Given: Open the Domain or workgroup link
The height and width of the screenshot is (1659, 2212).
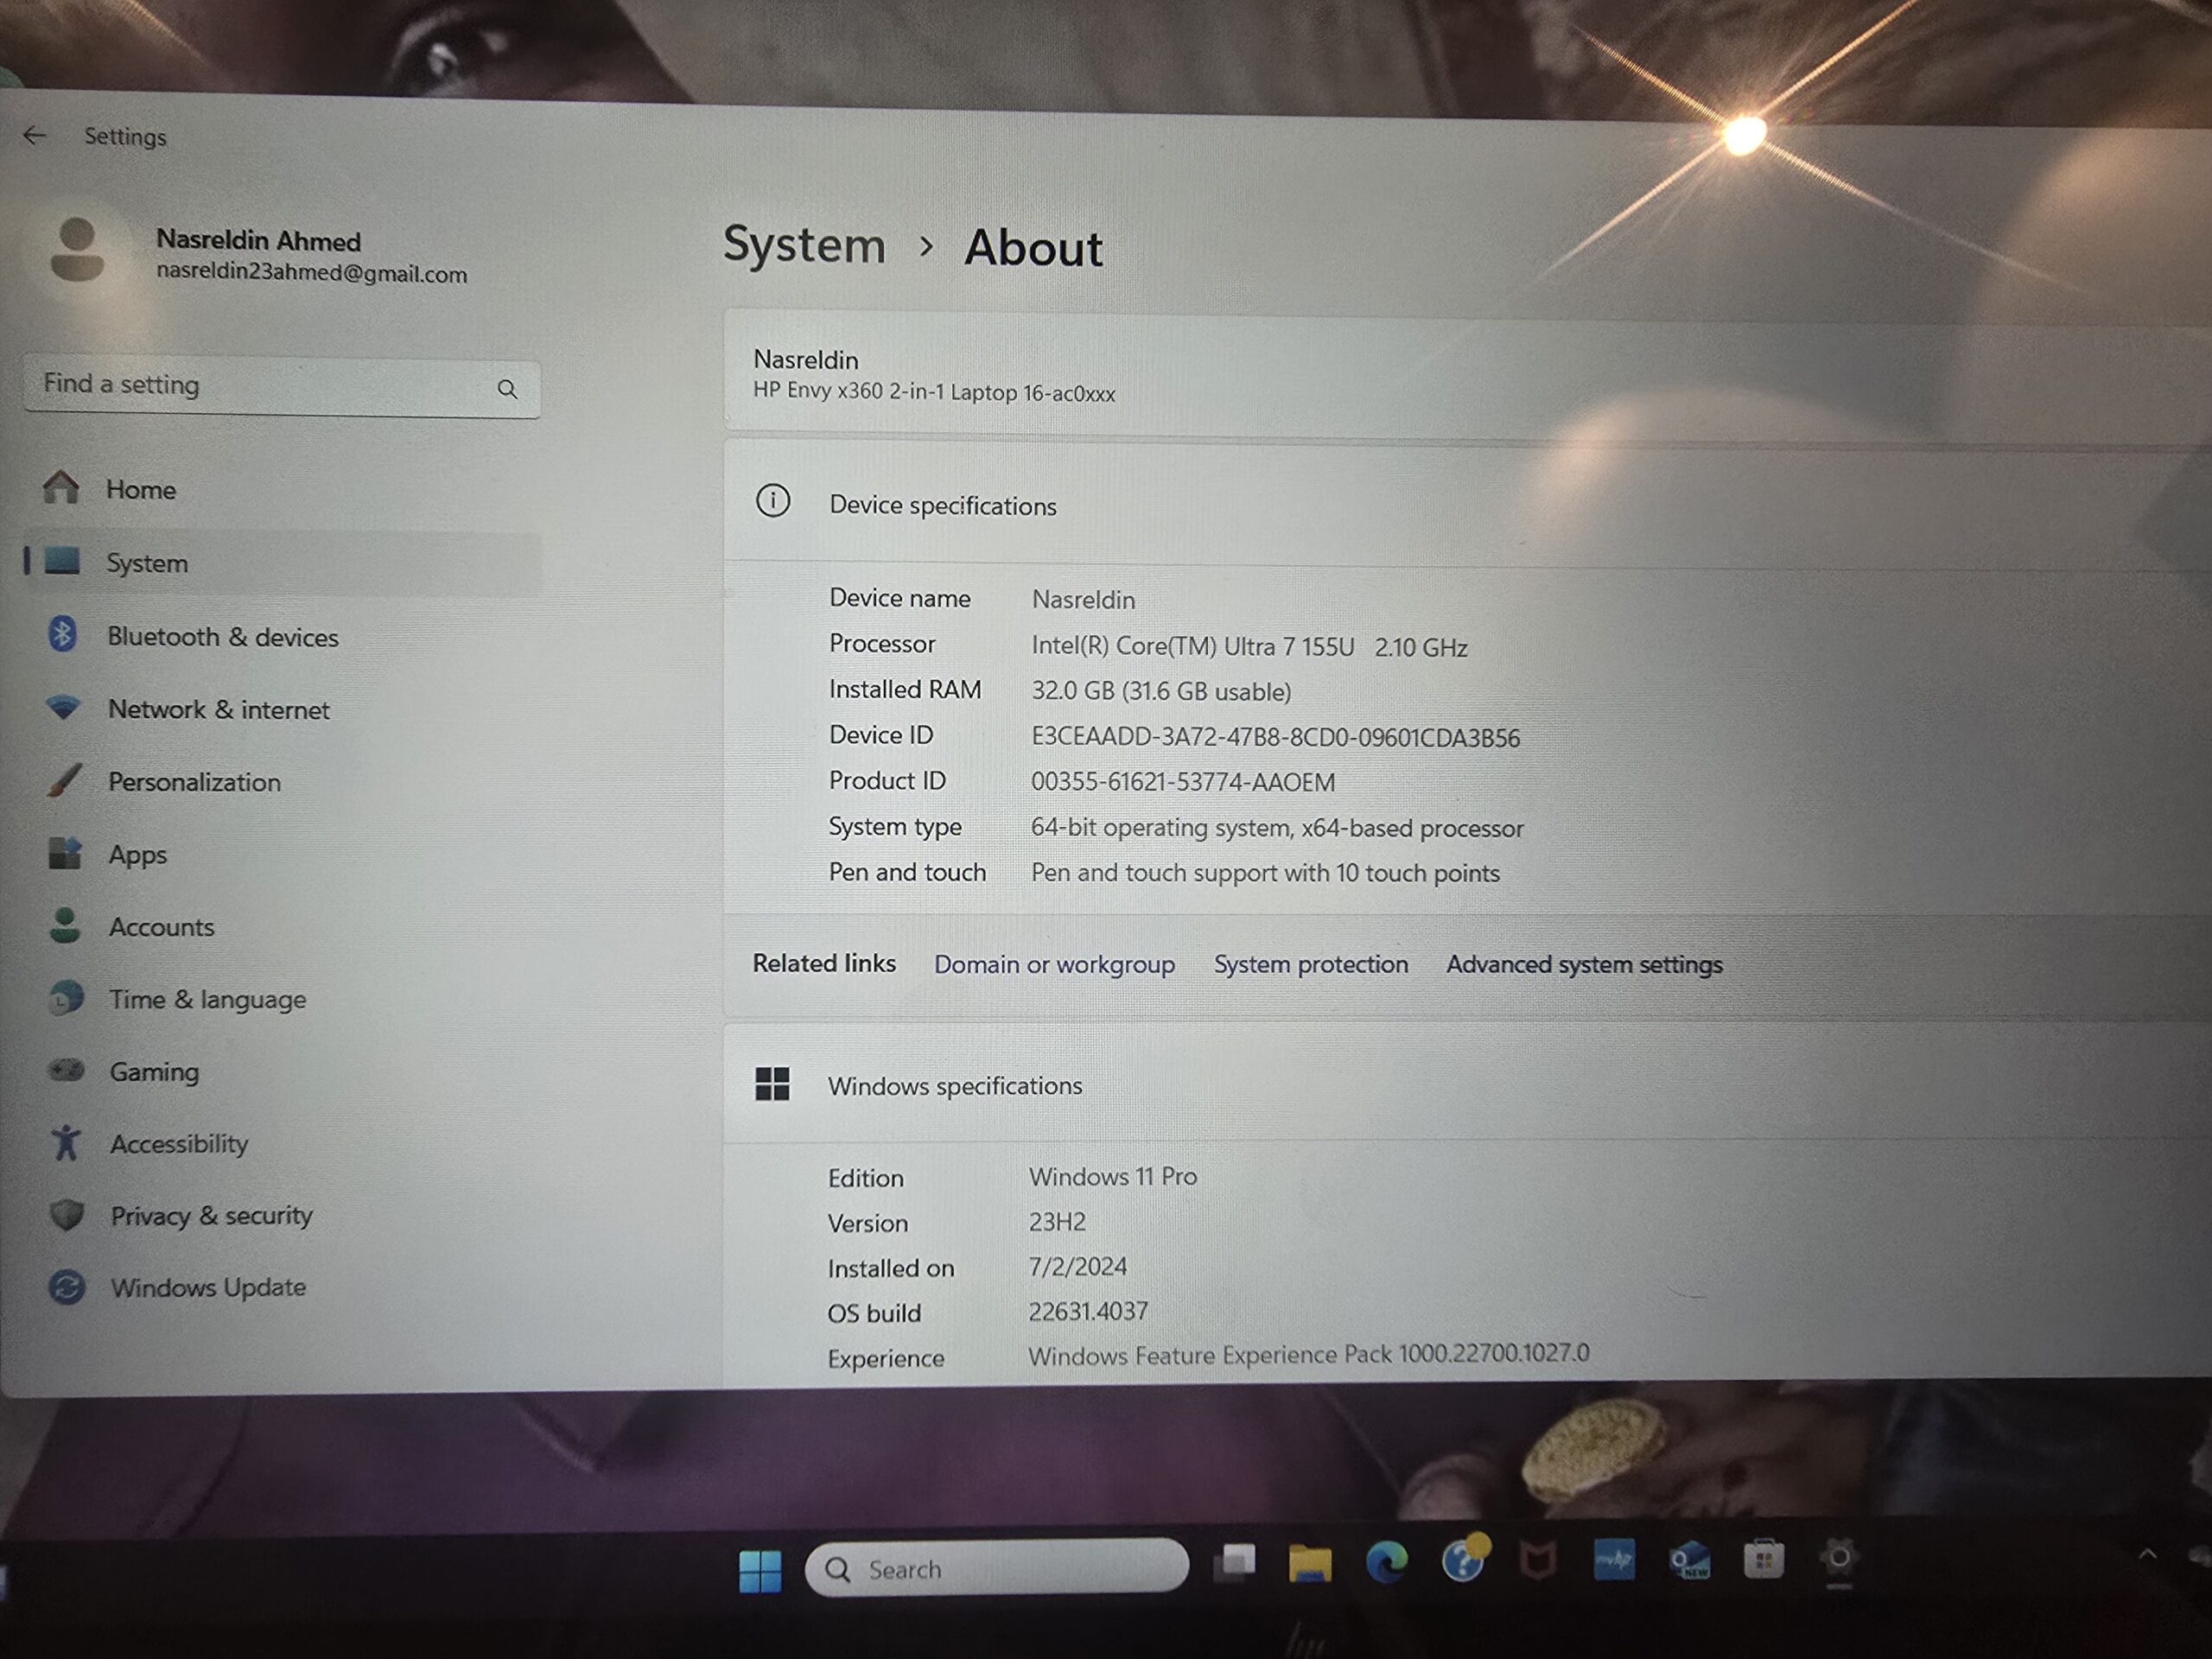Looking at the screenshot, I should [1054, 965].
